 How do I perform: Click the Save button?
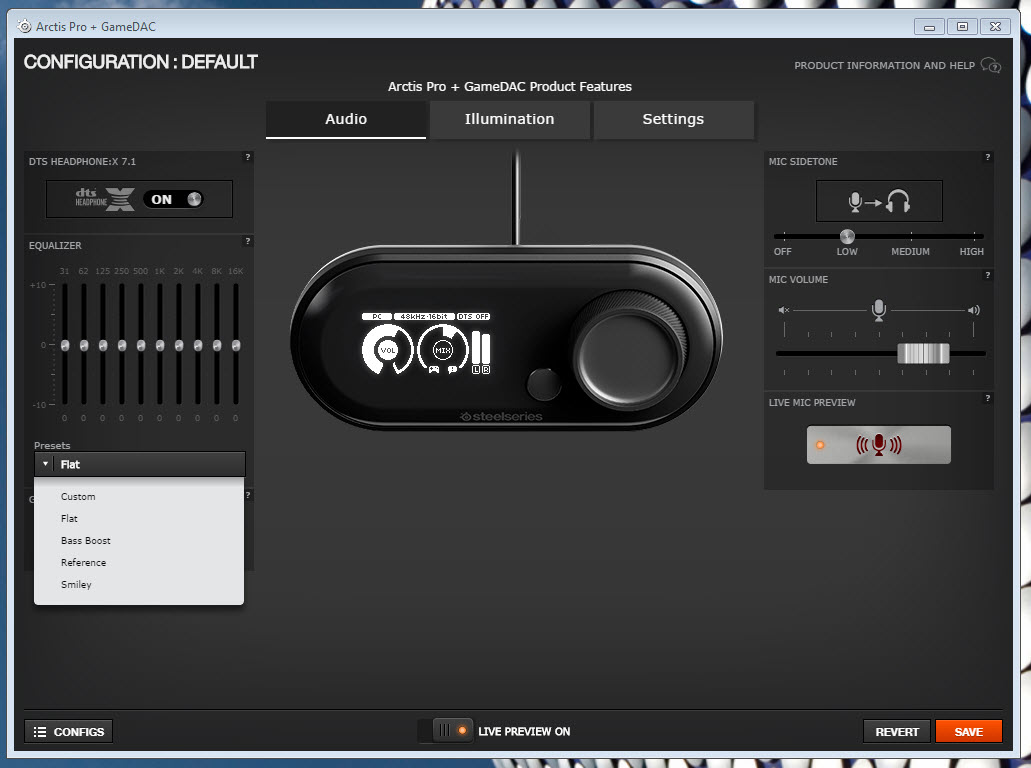click(969, 731)
